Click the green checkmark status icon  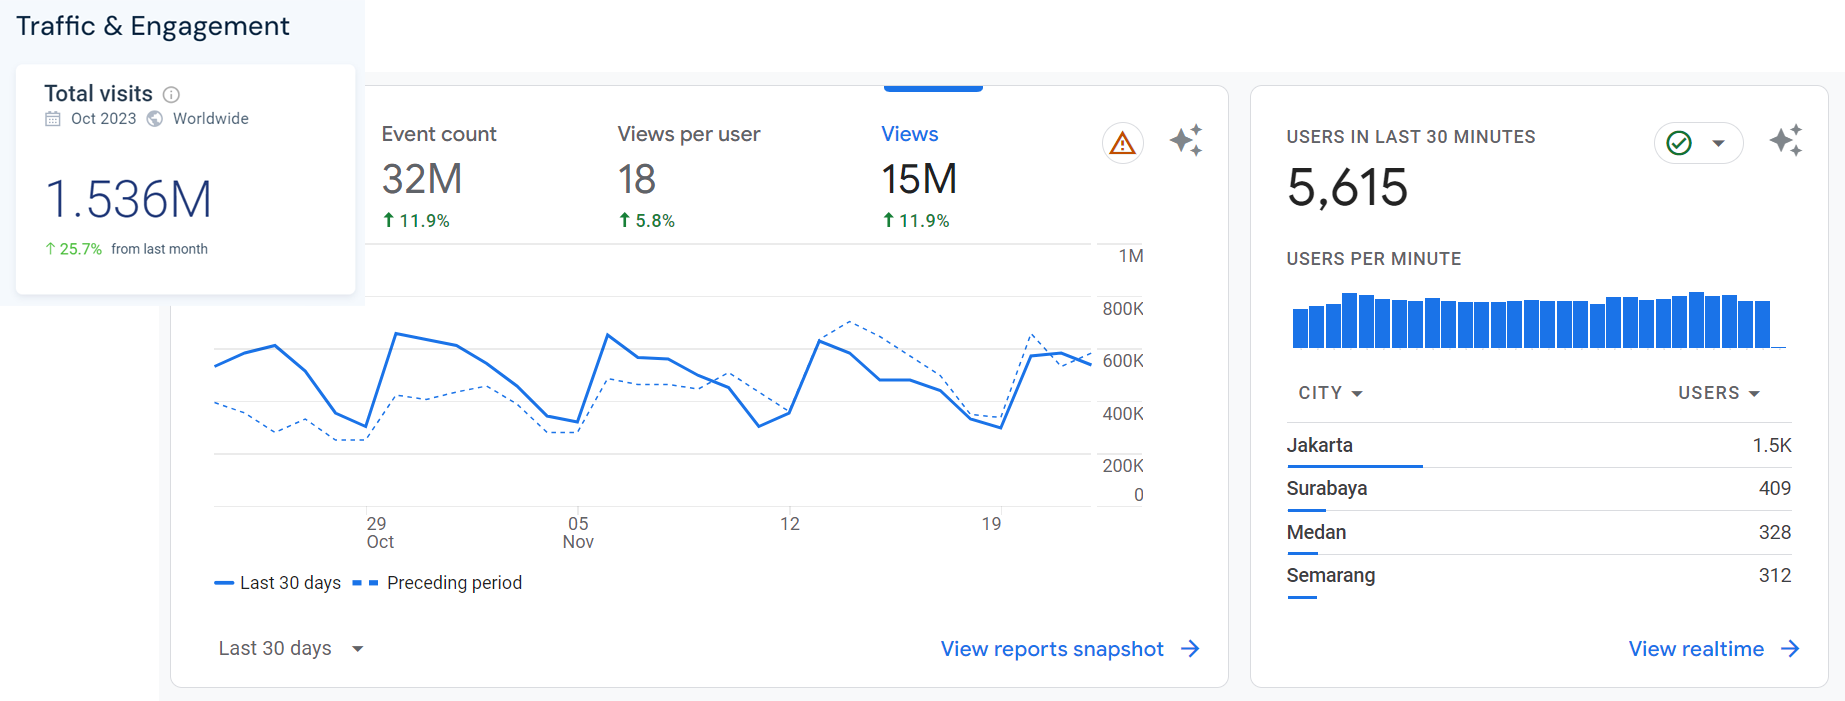point(1679,143)
